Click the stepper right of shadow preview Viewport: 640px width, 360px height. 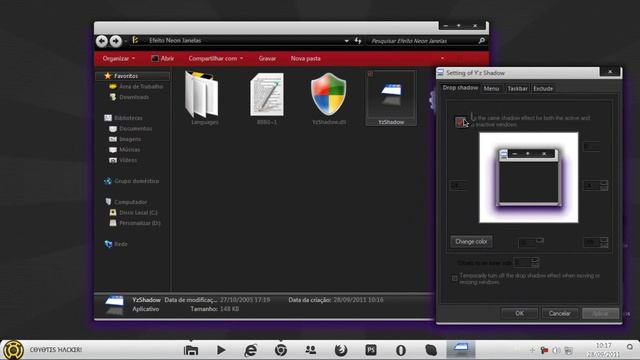point(604,185)
